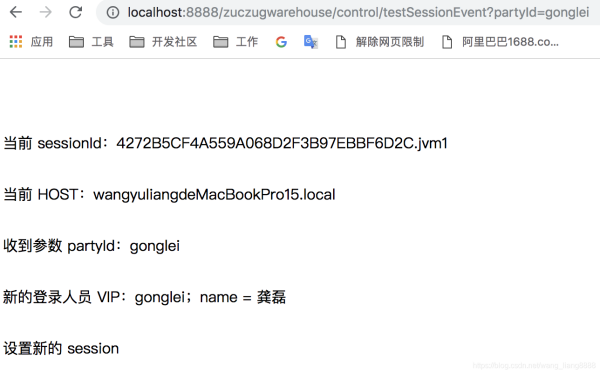The height and width of the screenshot is (374, 600).
Task: Expand the 工作 bookmark folder
Action: coord(235,41)
